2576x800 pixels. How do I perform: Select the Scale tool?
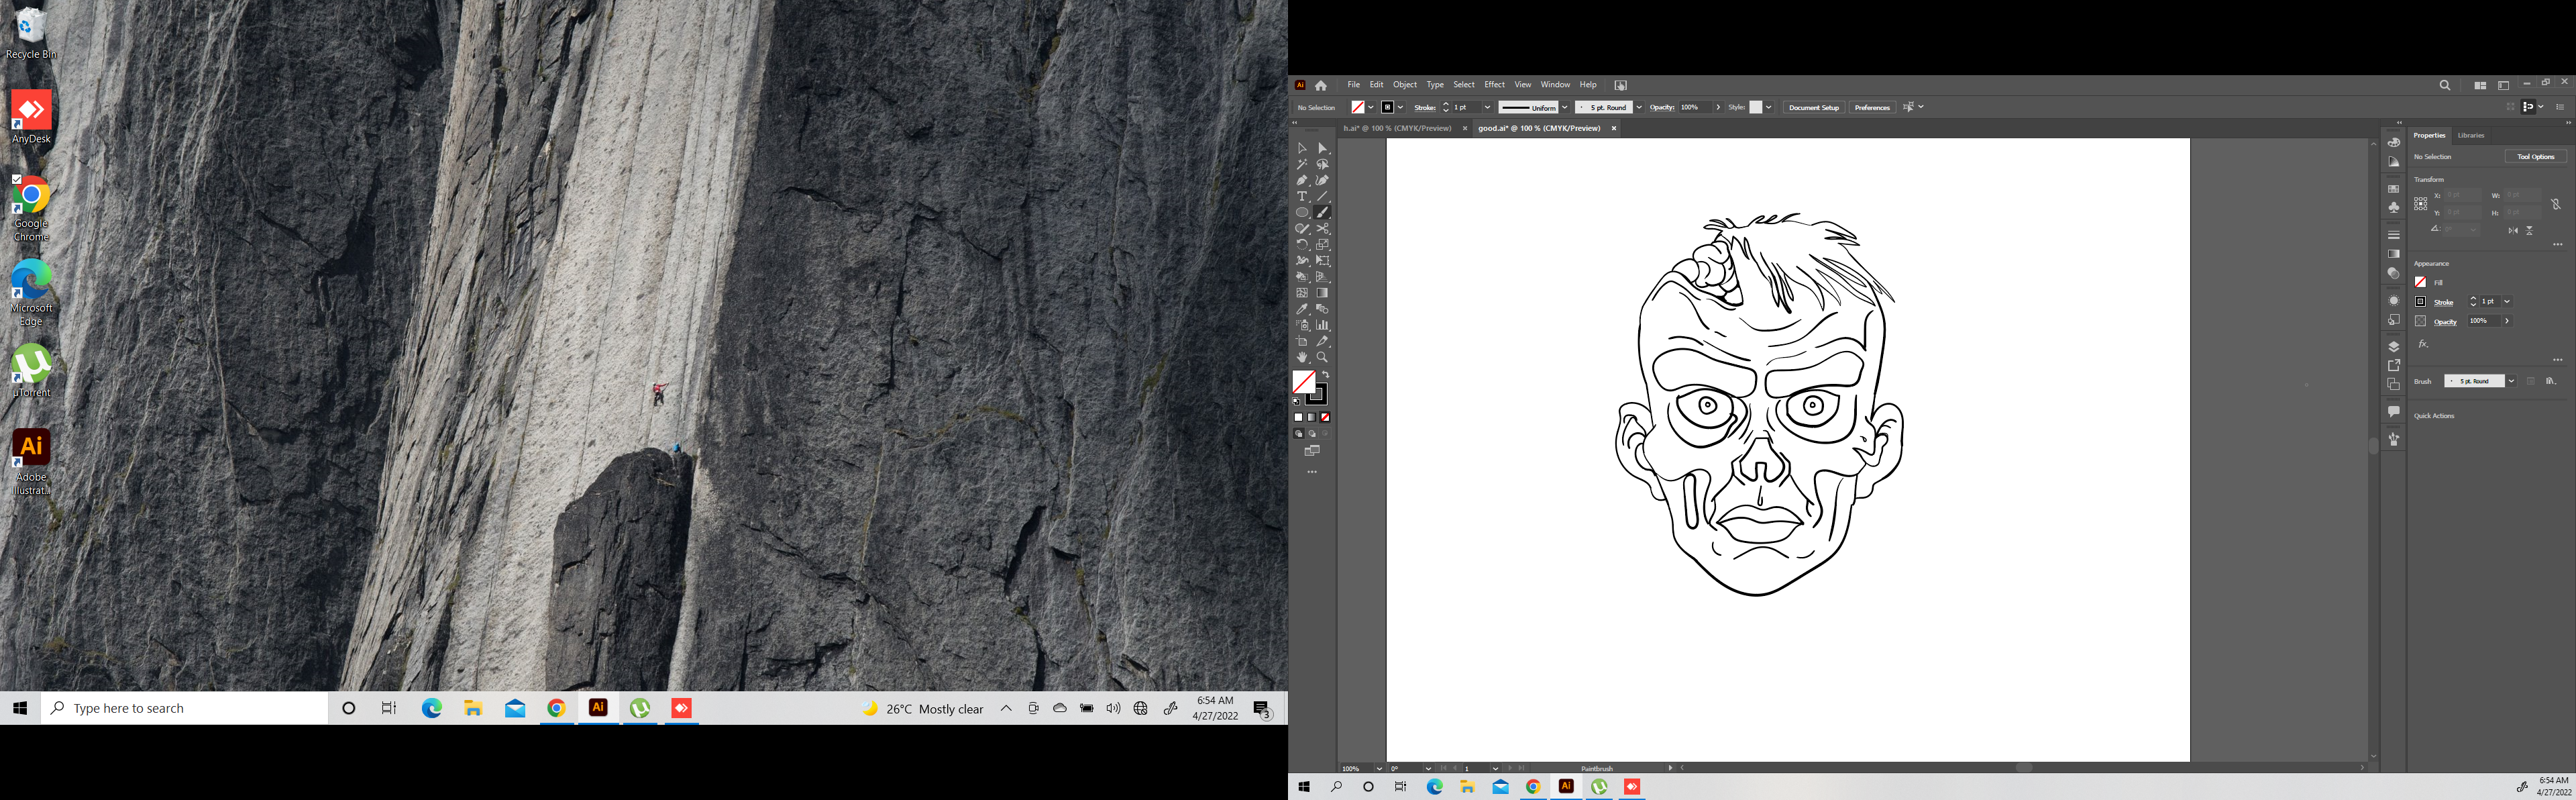1322,244
